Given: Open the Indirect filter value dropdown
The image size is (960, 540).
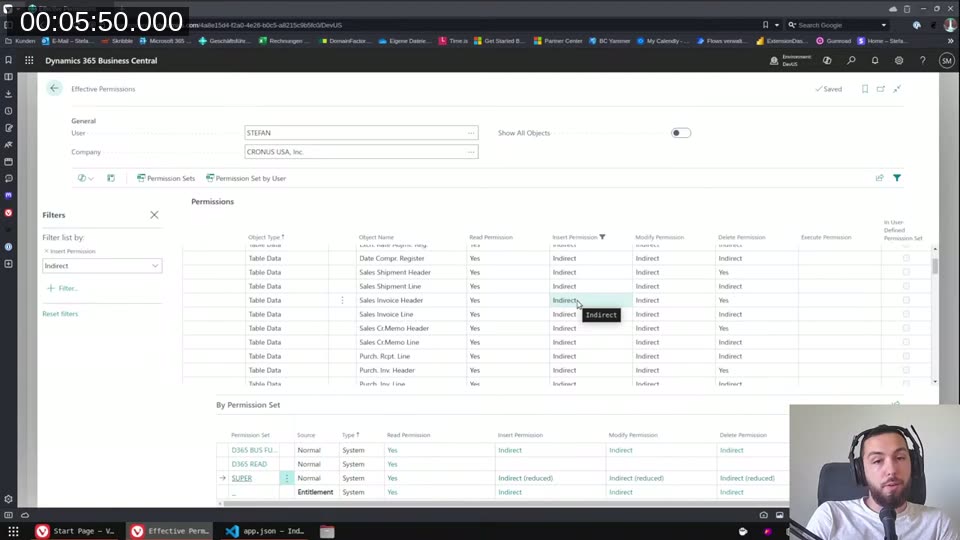Looking at the screenshot, I should (155, 266).
